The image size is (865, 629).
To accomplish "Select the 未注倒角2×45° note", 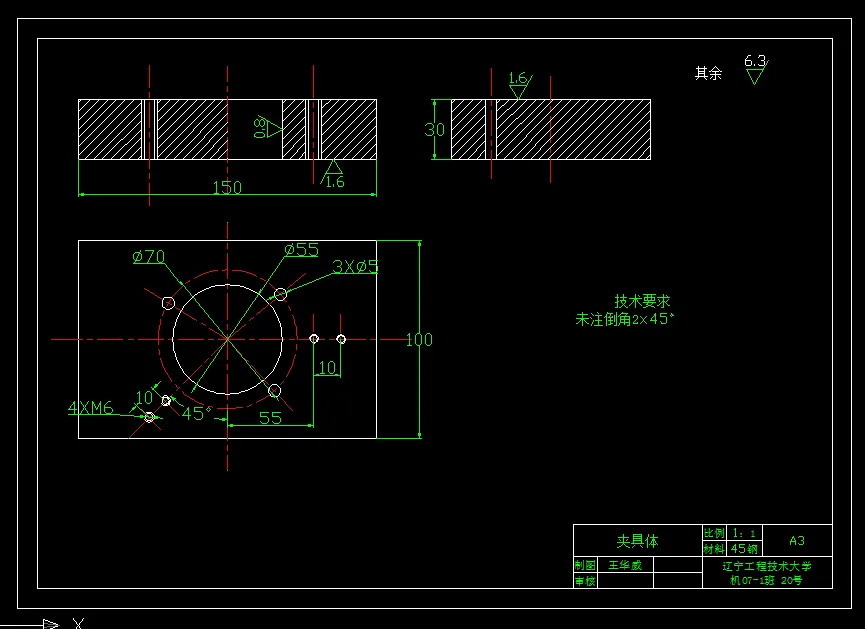I will pyautogui.click(x=625, y=319).
